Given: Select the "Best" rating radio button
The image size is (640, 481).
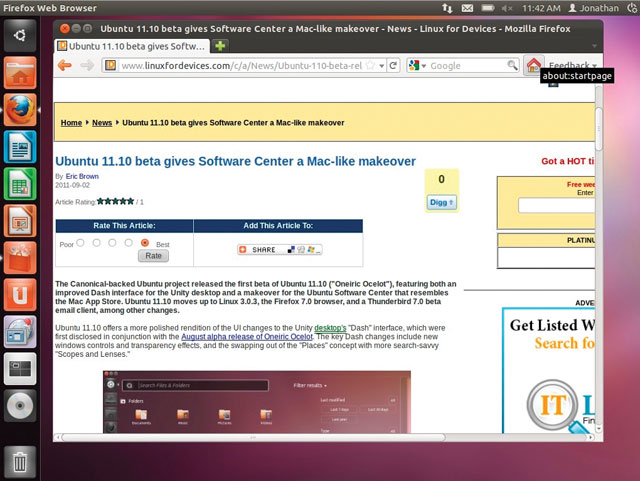Looking at the screenshot, I should click(145, 243).
